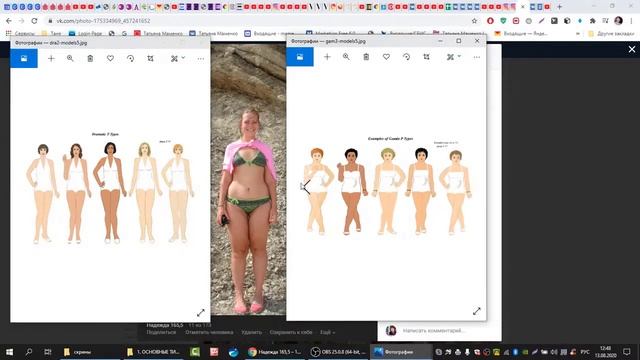The height and width of the screenshot is (360, 640).
Task: Close the active Chrome tab
Action: coord(522,7)
